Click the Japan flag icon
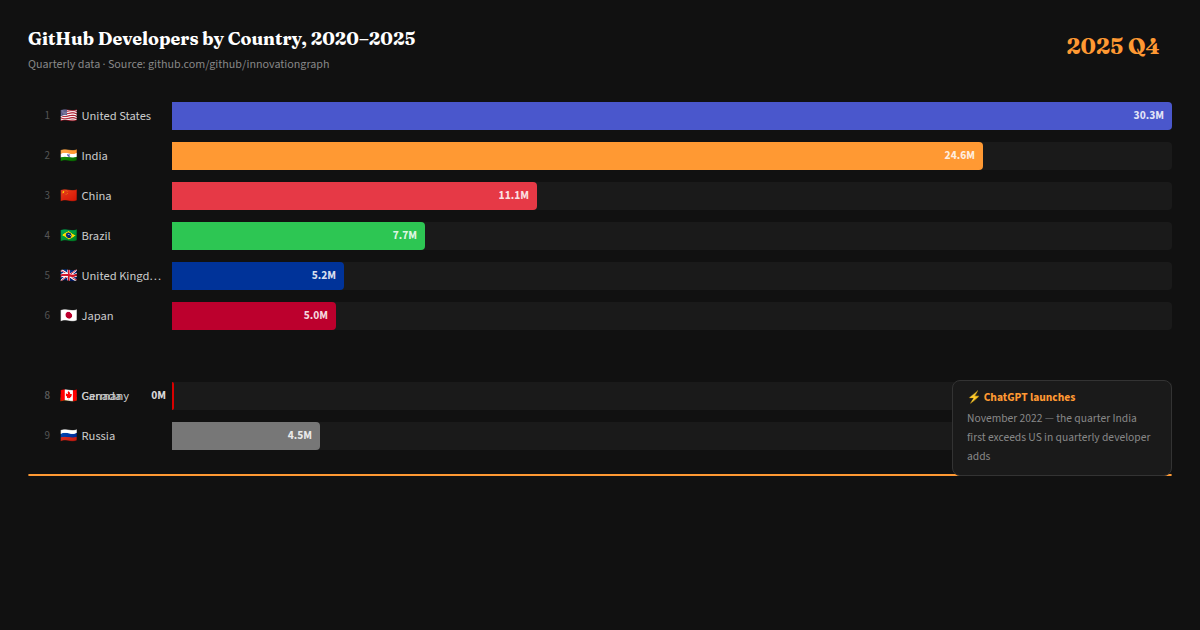 point(68,316)
